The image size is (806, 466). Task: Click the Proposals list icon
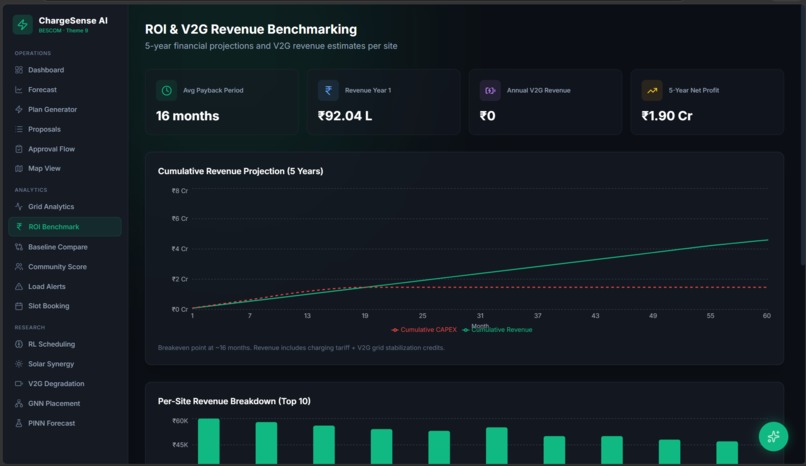click(19, 129)
